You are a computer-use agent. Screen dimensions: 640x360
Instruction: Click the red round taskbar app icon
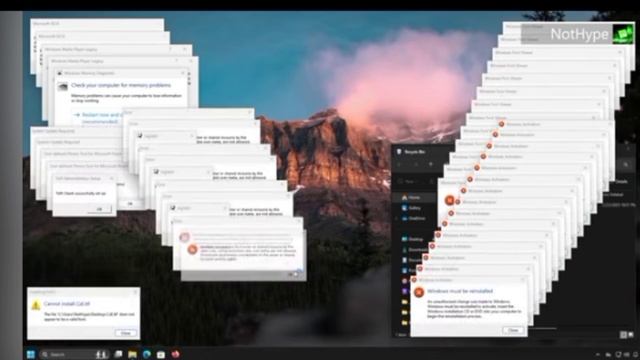tap(176, 354)
